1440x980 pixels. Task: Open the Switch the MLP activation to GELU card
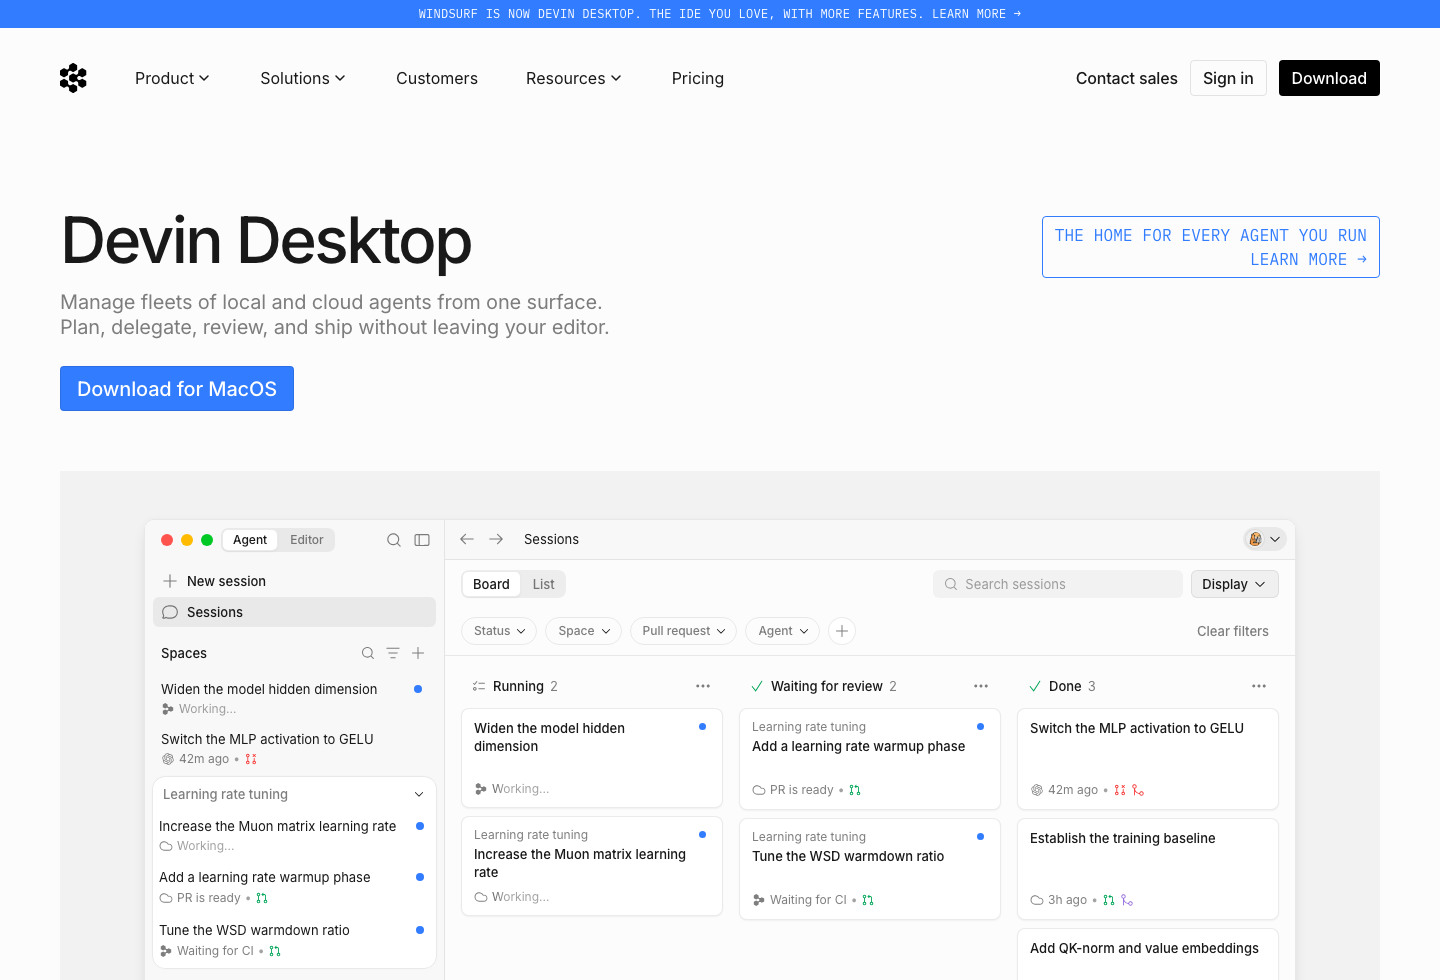click(1148, 759)
